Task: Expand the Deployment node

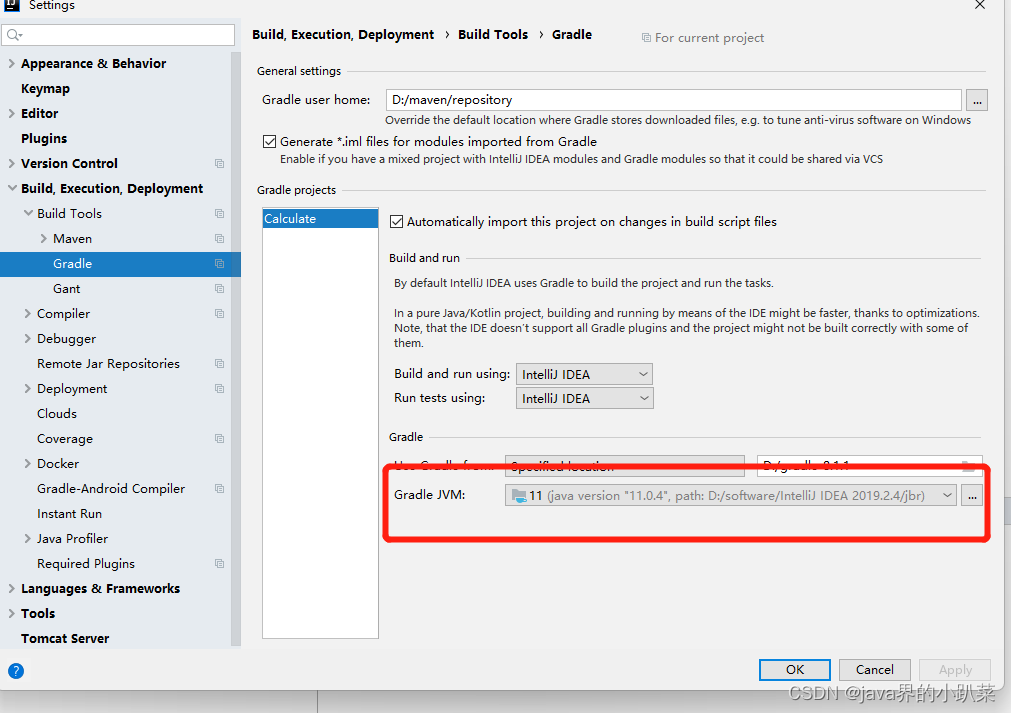Action: point(28,389)
